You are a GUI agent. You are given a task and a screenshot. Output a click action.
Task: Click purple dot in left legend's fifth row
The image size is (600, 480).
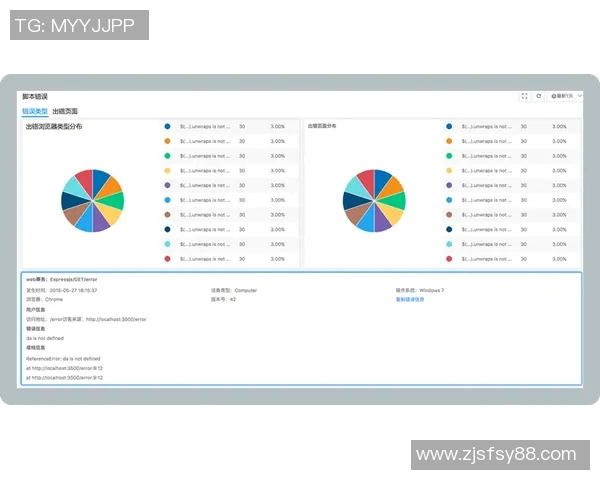click(168, 185)
